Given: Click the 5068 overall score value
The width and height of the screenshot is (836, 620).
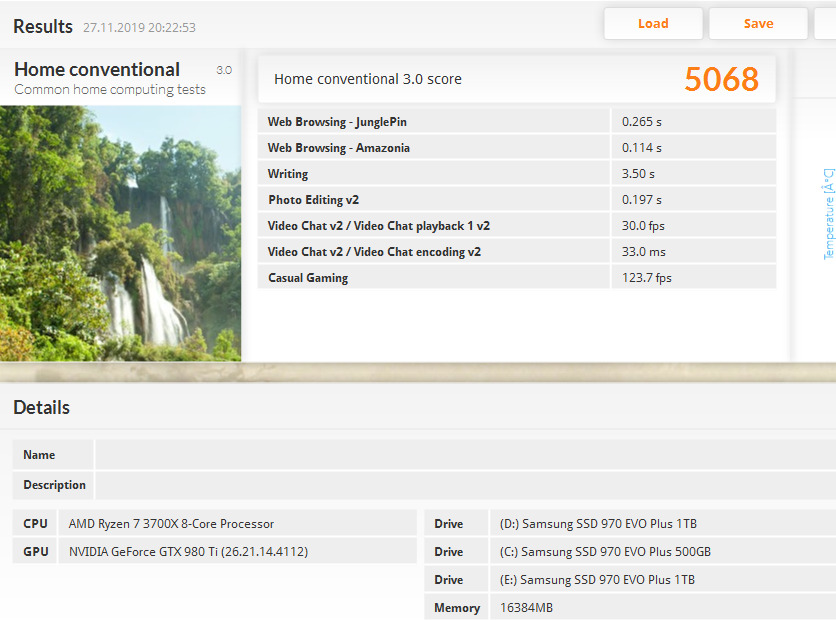Looking at the screenshot, I should click(721, 79).
